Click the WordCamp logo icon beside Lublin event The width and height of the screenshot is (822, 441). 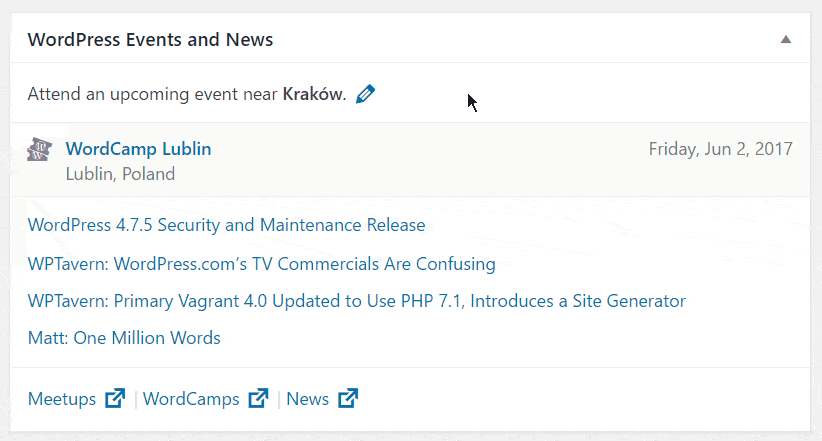38,150
